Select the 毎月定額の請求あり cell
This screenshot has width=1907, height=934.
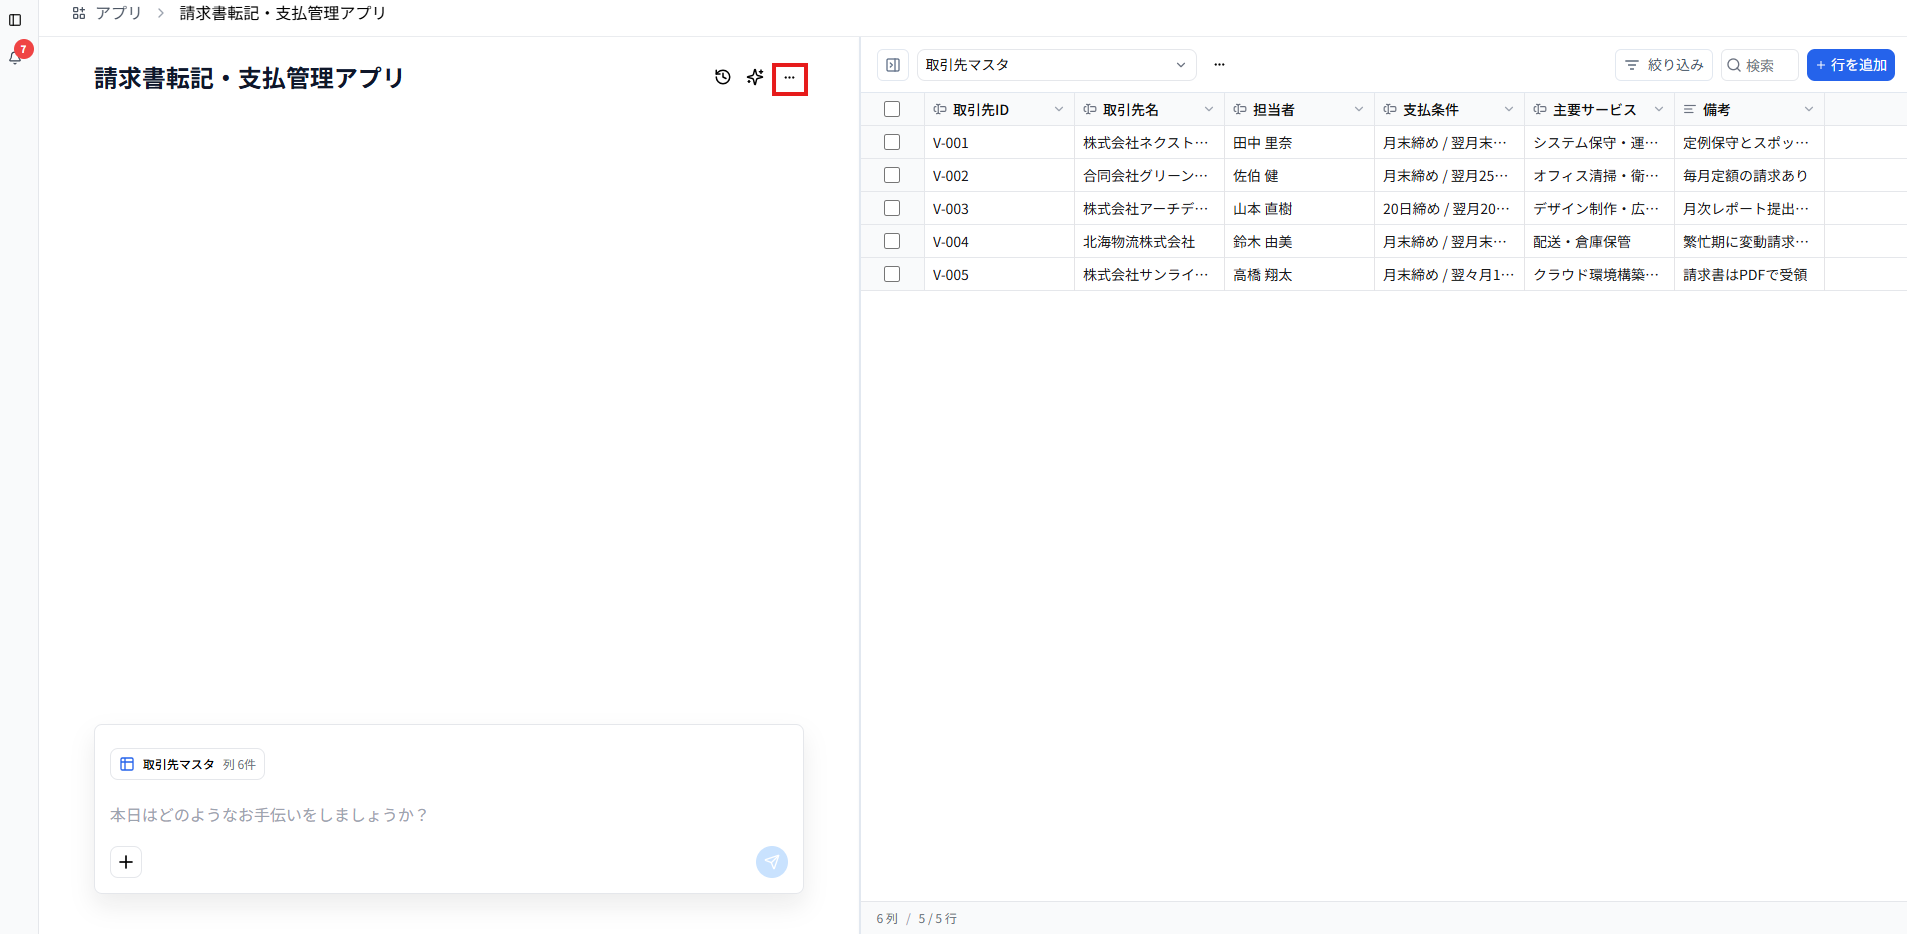pos(1749,176)
